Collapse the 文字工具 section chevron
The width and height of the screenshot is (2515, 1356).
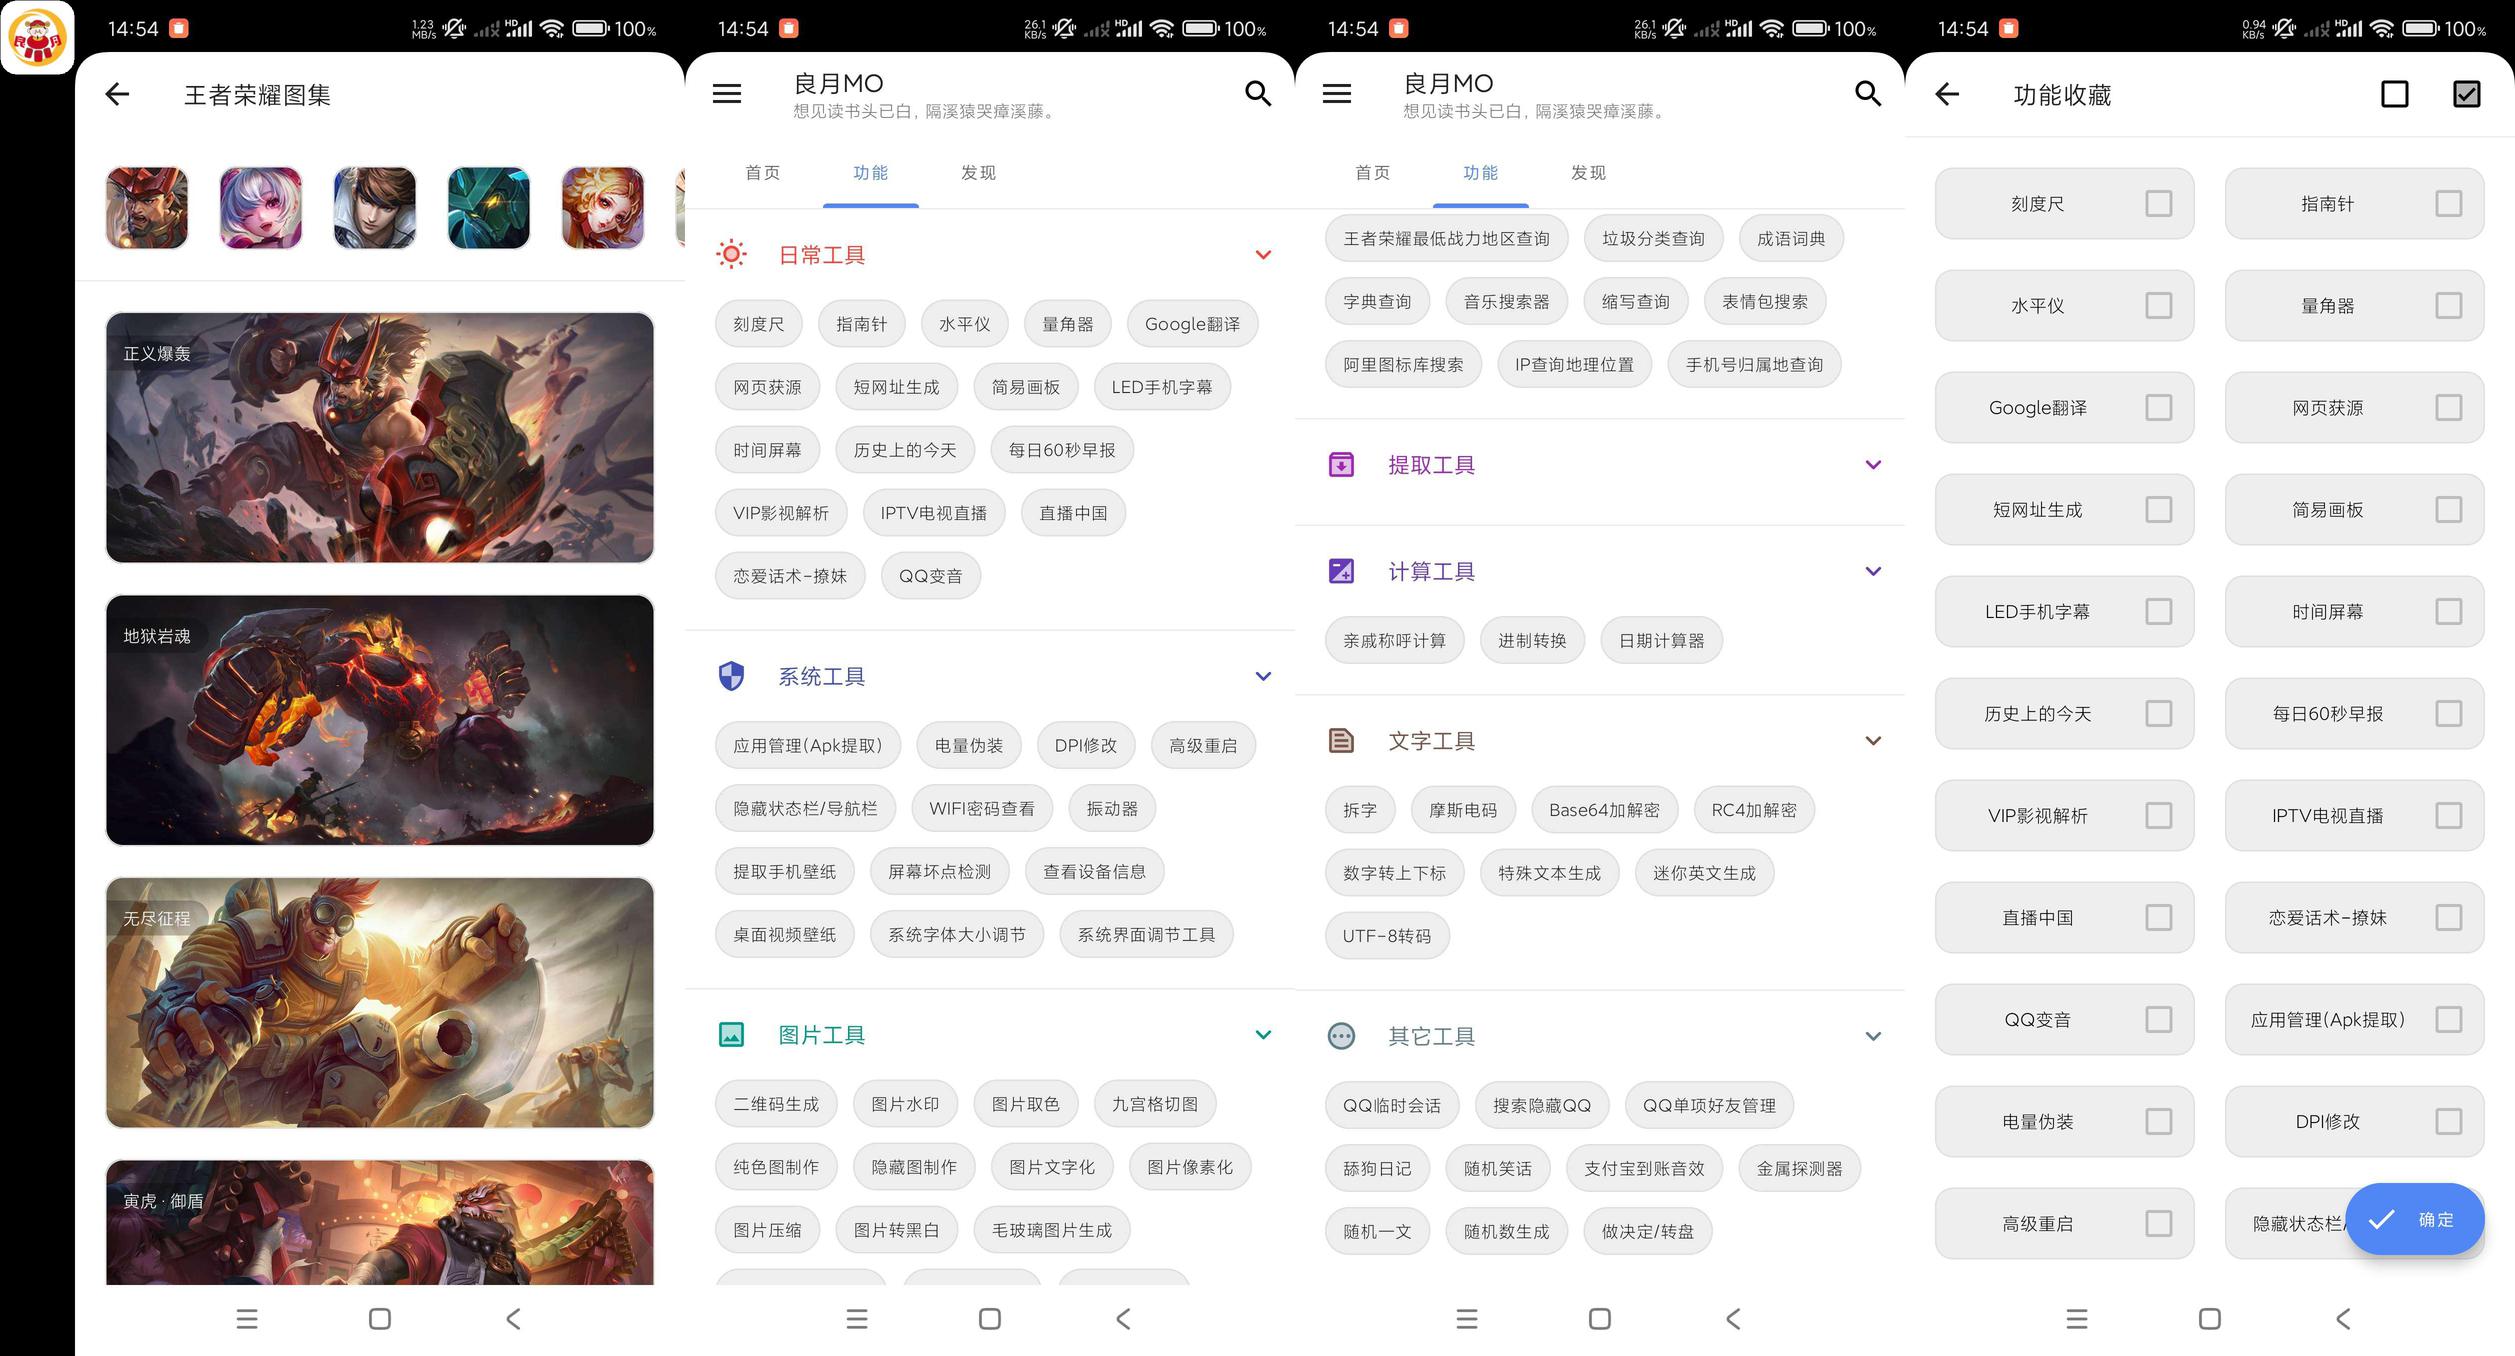(x=1873, y=741)
